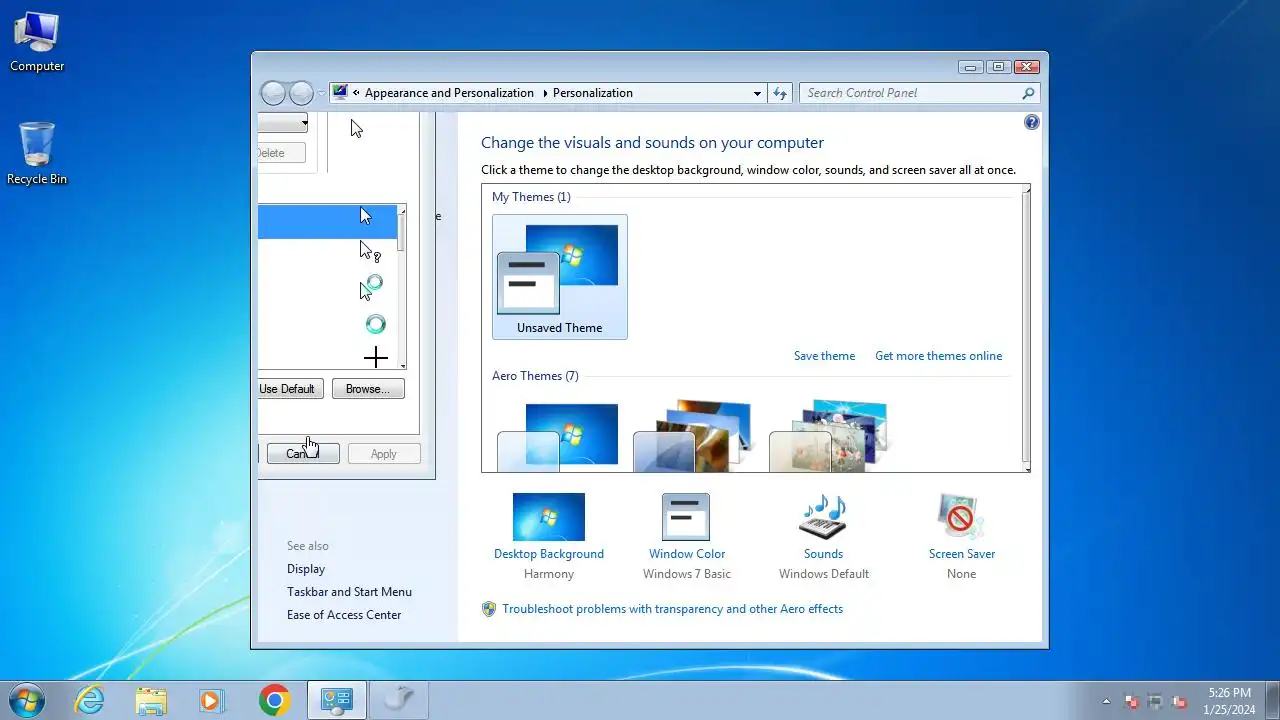Click the Desktop Background text link
Image resolution: width=1280 pixels, height=720 pixels.
(x=549, y=554)
